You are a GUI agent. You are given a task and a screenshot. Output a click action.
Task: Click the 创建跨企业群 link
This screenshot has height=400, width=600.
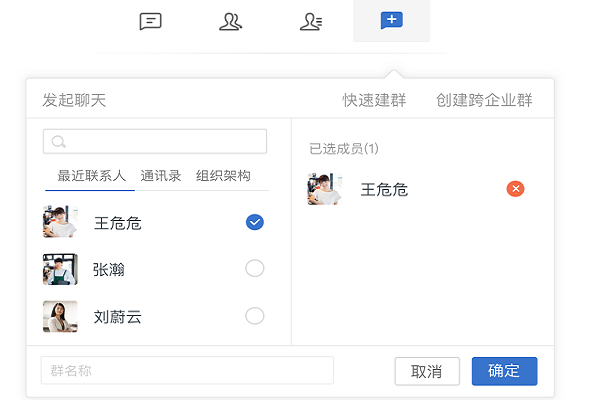484,100
